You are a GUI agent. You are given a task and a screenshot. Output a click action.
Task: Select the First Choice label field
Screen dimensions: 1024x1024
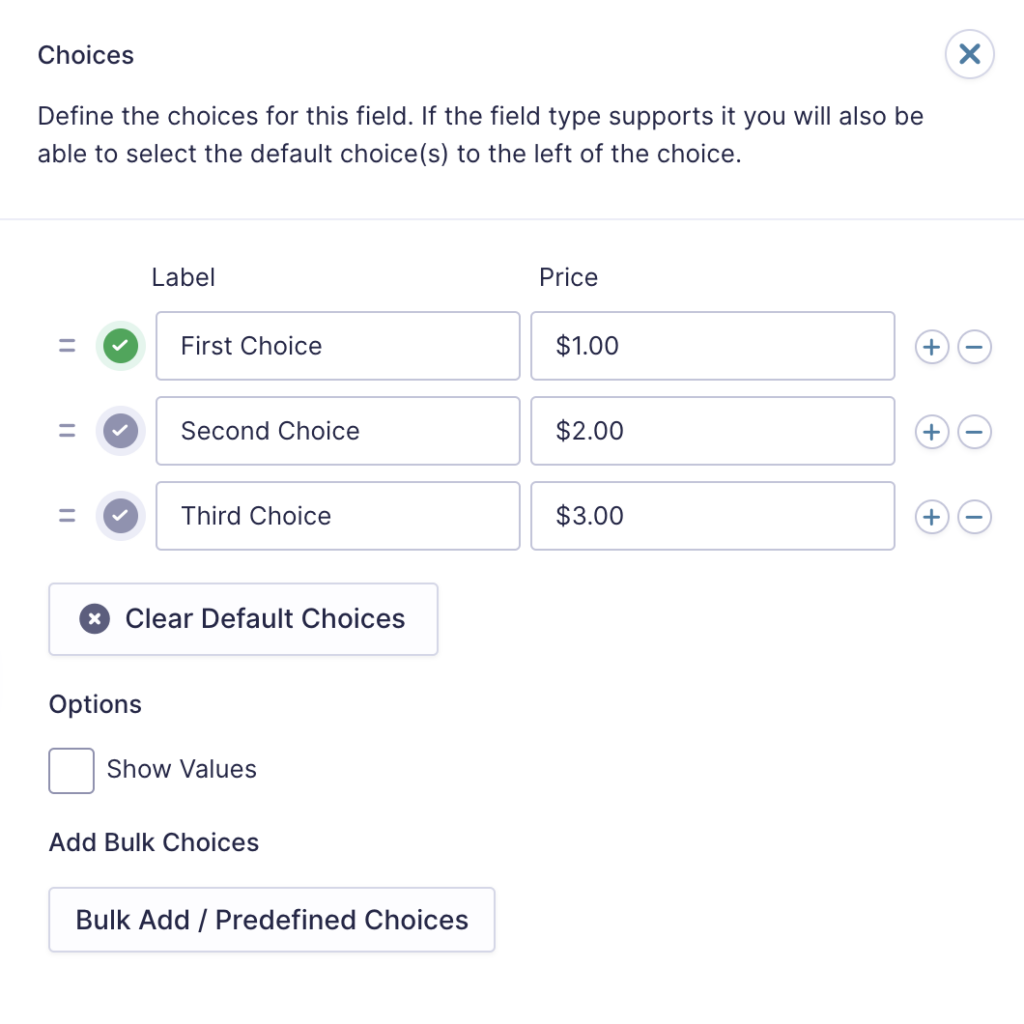[x=337, y=346]
